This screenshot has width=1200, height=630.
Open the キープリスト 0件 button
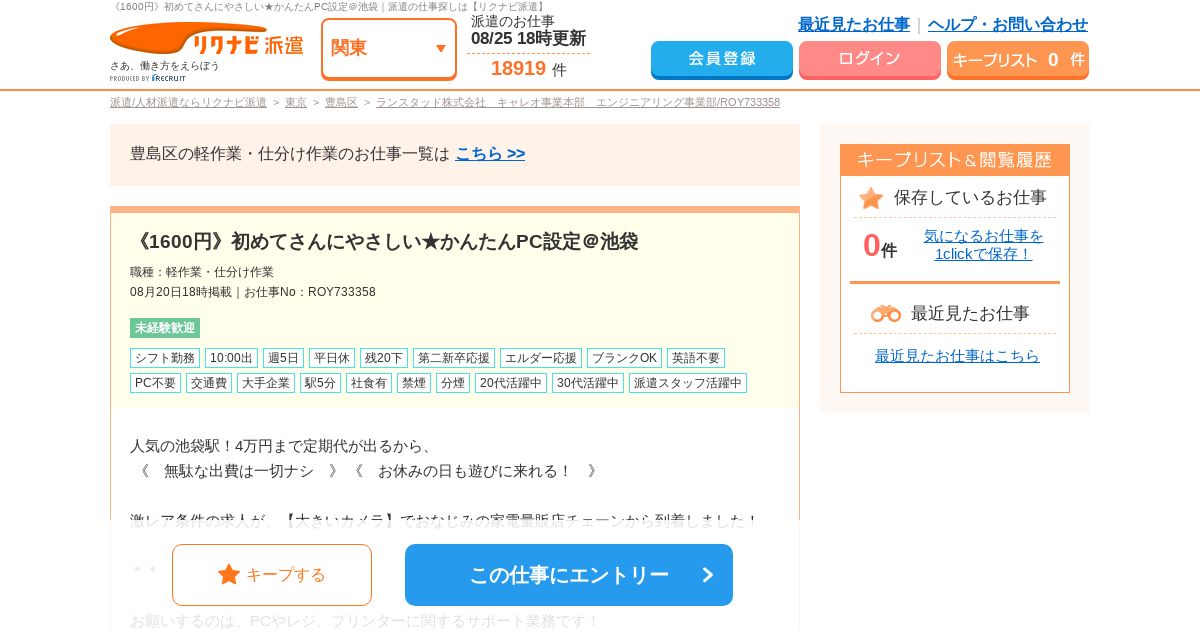[1018, 60]
